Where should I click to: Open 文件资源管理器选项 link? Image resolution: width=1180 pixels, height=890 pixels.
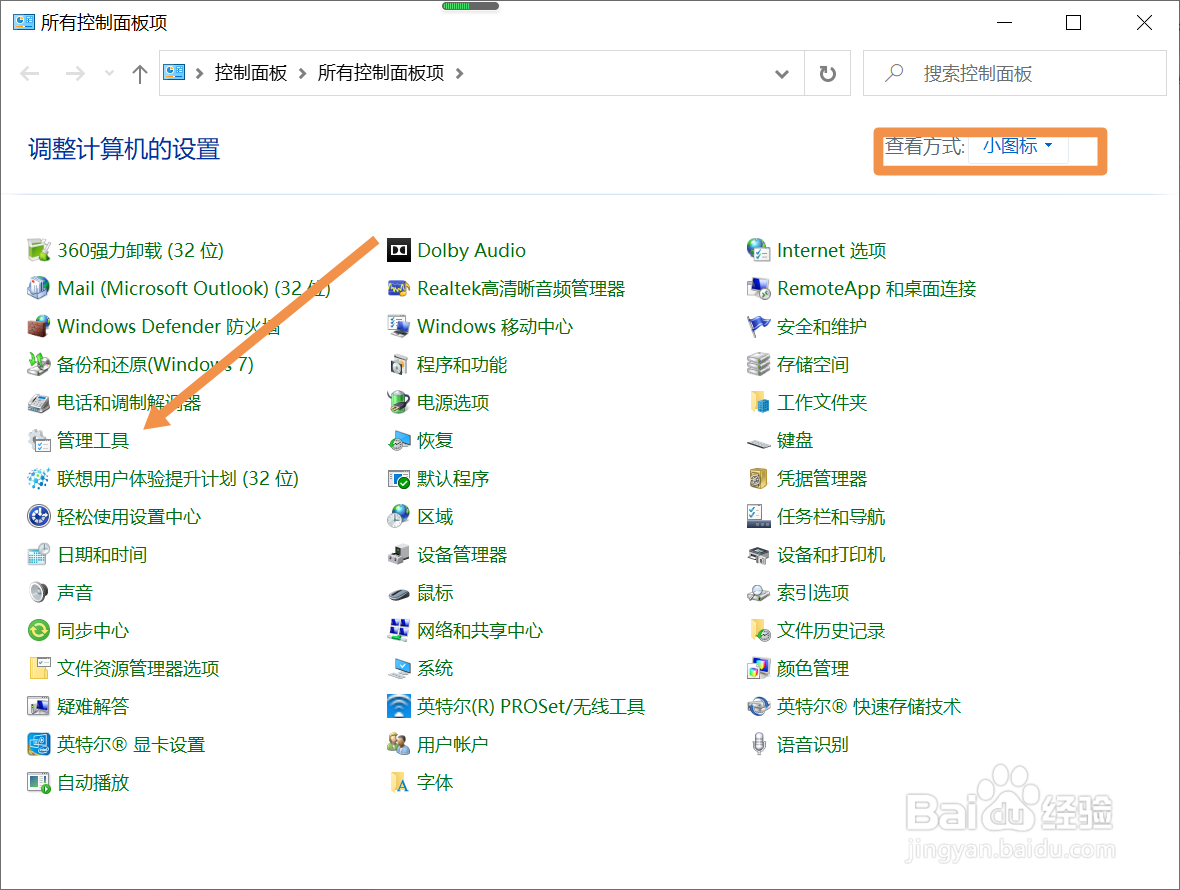[138, 668]
